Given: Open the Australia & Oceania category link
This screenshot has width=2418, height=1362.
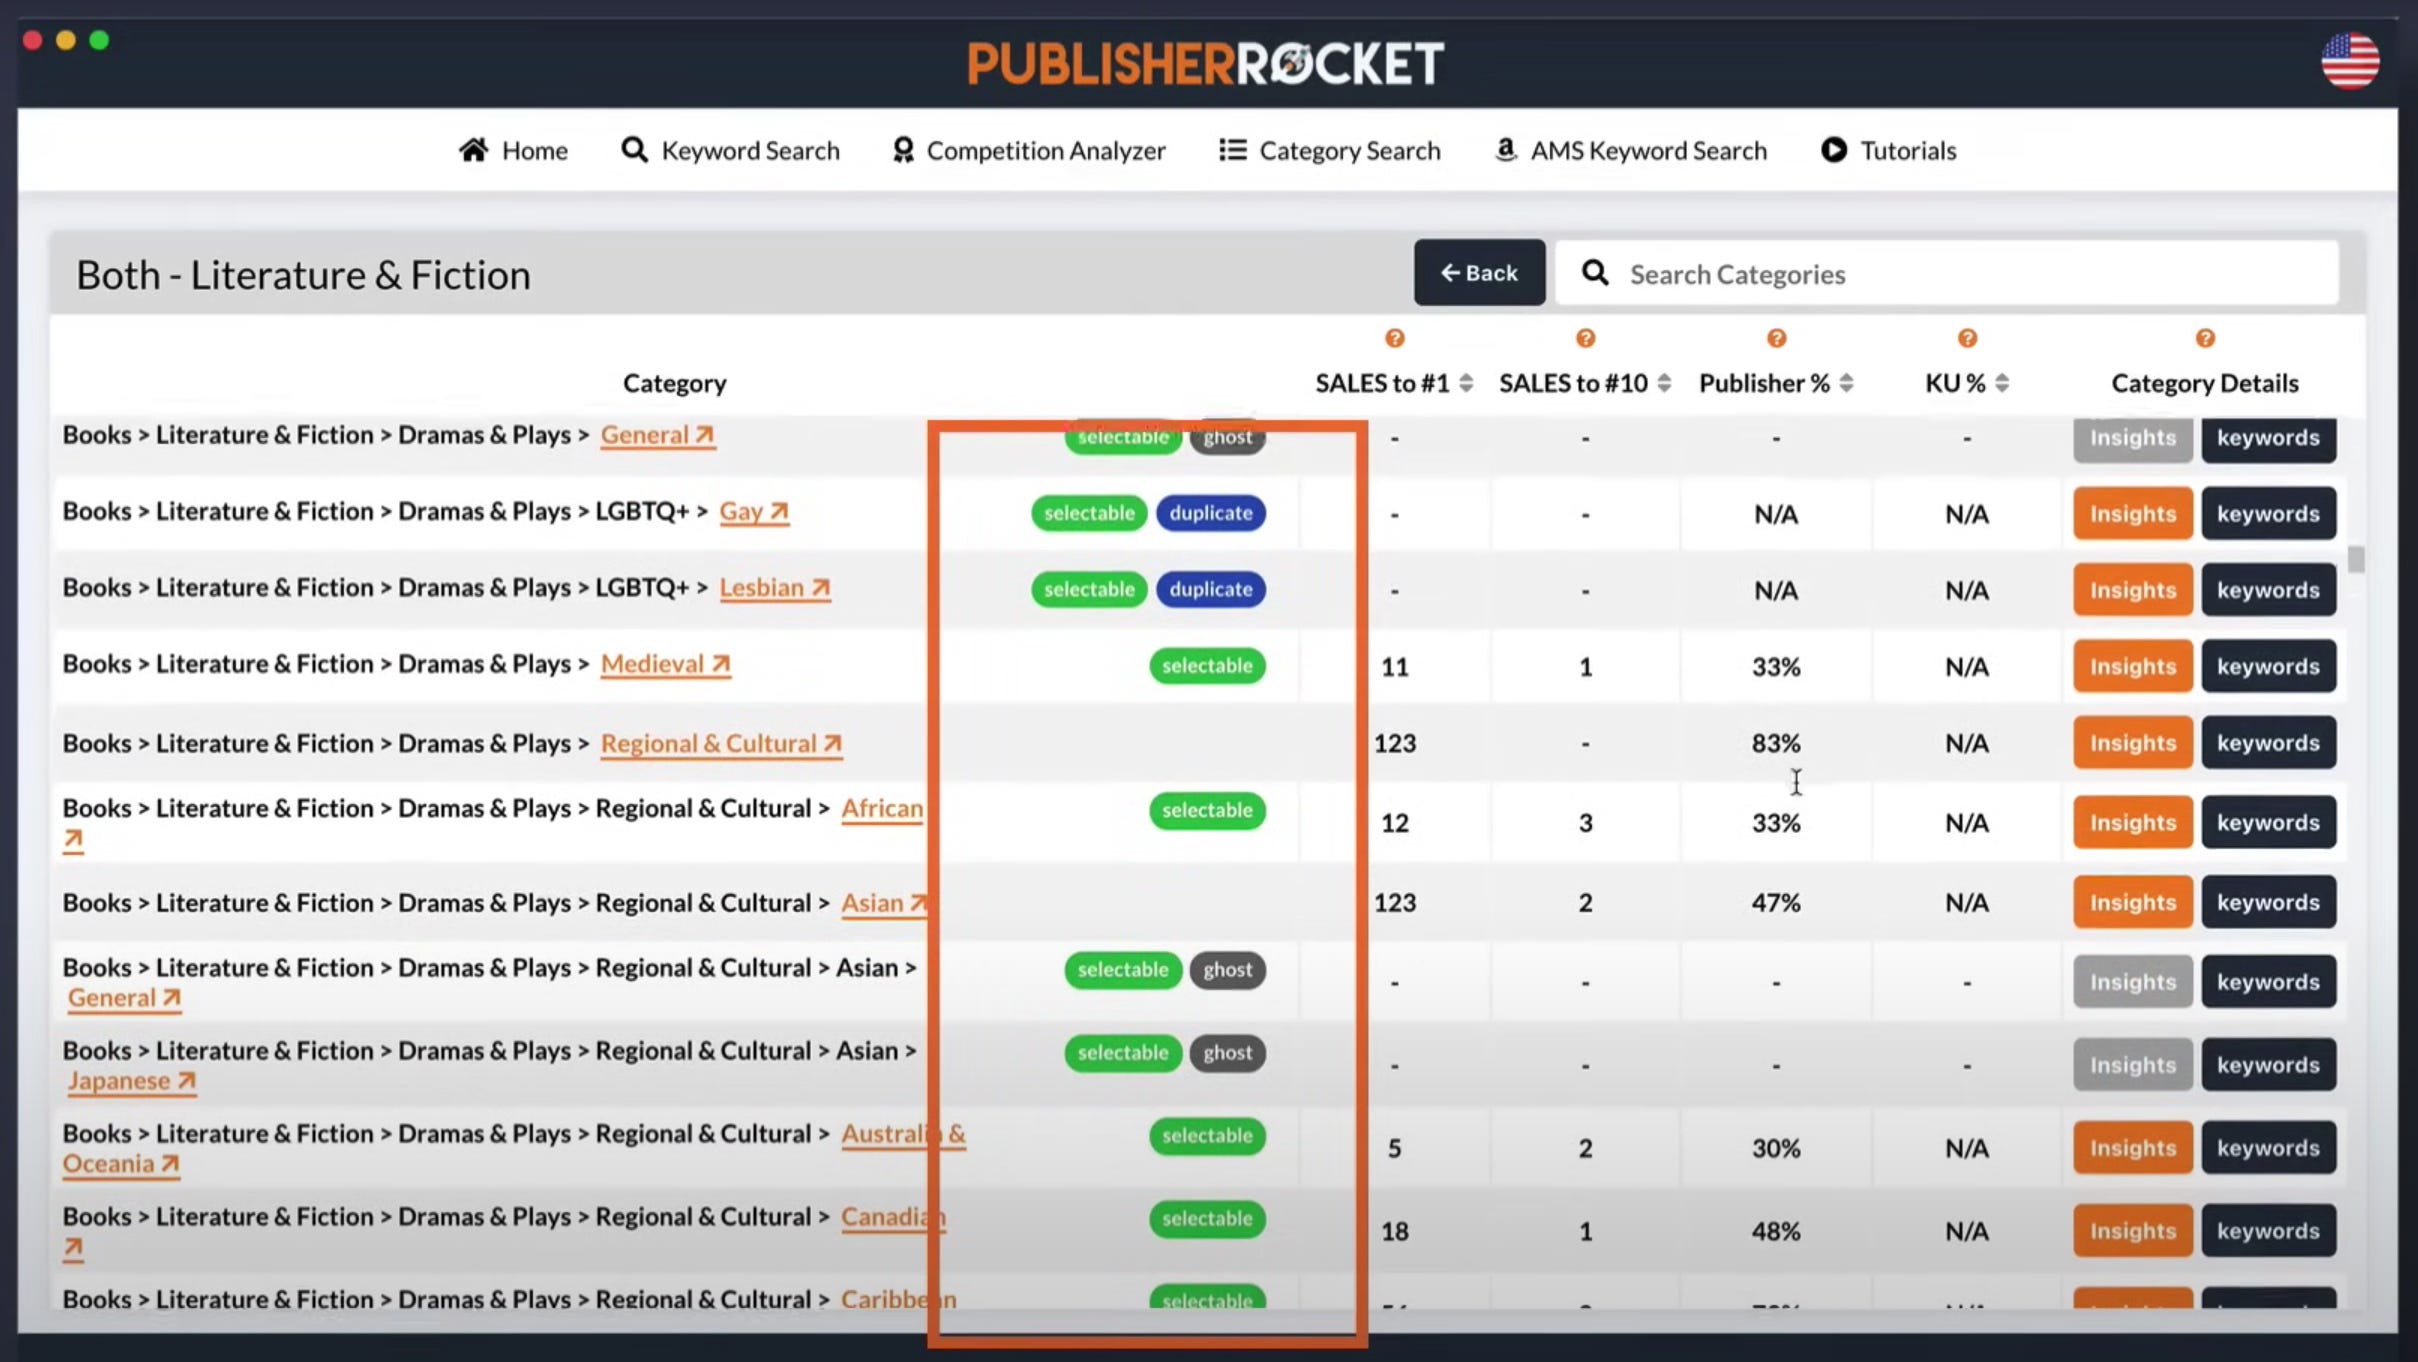Looking at the screenshot, I should [903, 1134].
